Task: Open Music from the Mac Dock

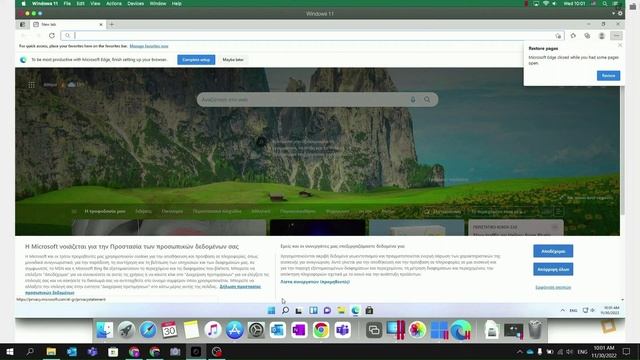Action: (x=213, y=330)
